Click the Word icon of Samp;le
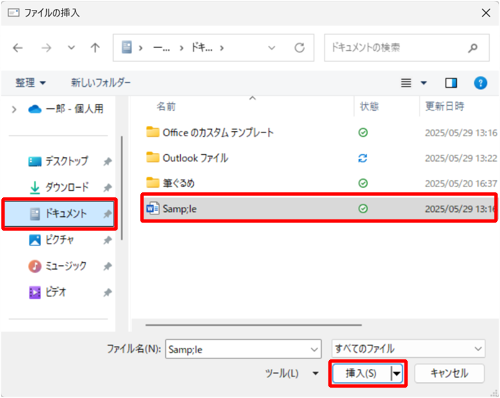The height and width of the screenshot is (398, 500). click(x=153, y=208)
